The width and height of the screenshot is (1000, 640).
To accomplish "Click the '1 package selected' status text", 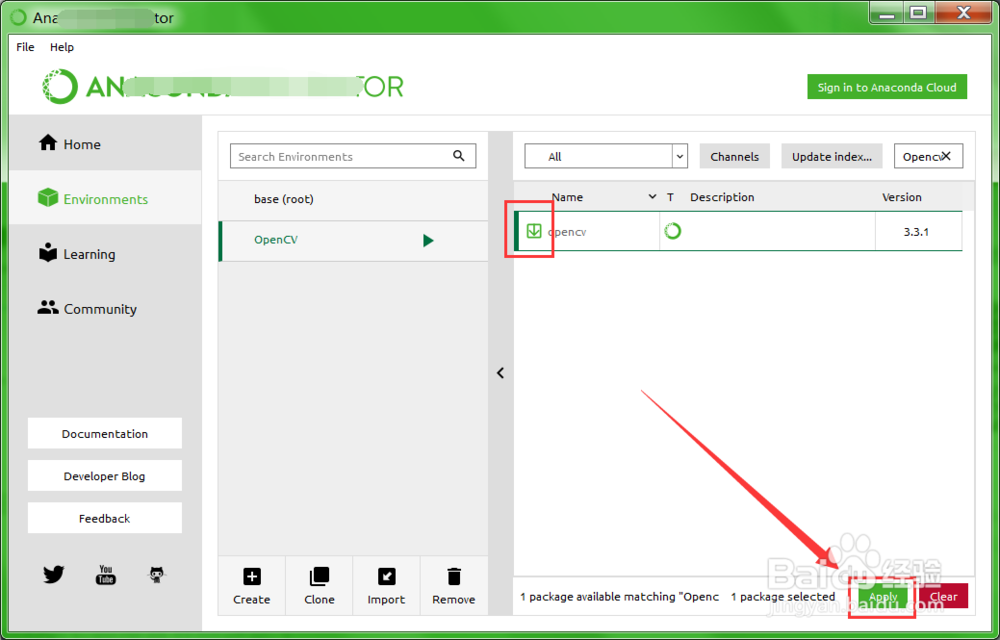I will [783, 597].
